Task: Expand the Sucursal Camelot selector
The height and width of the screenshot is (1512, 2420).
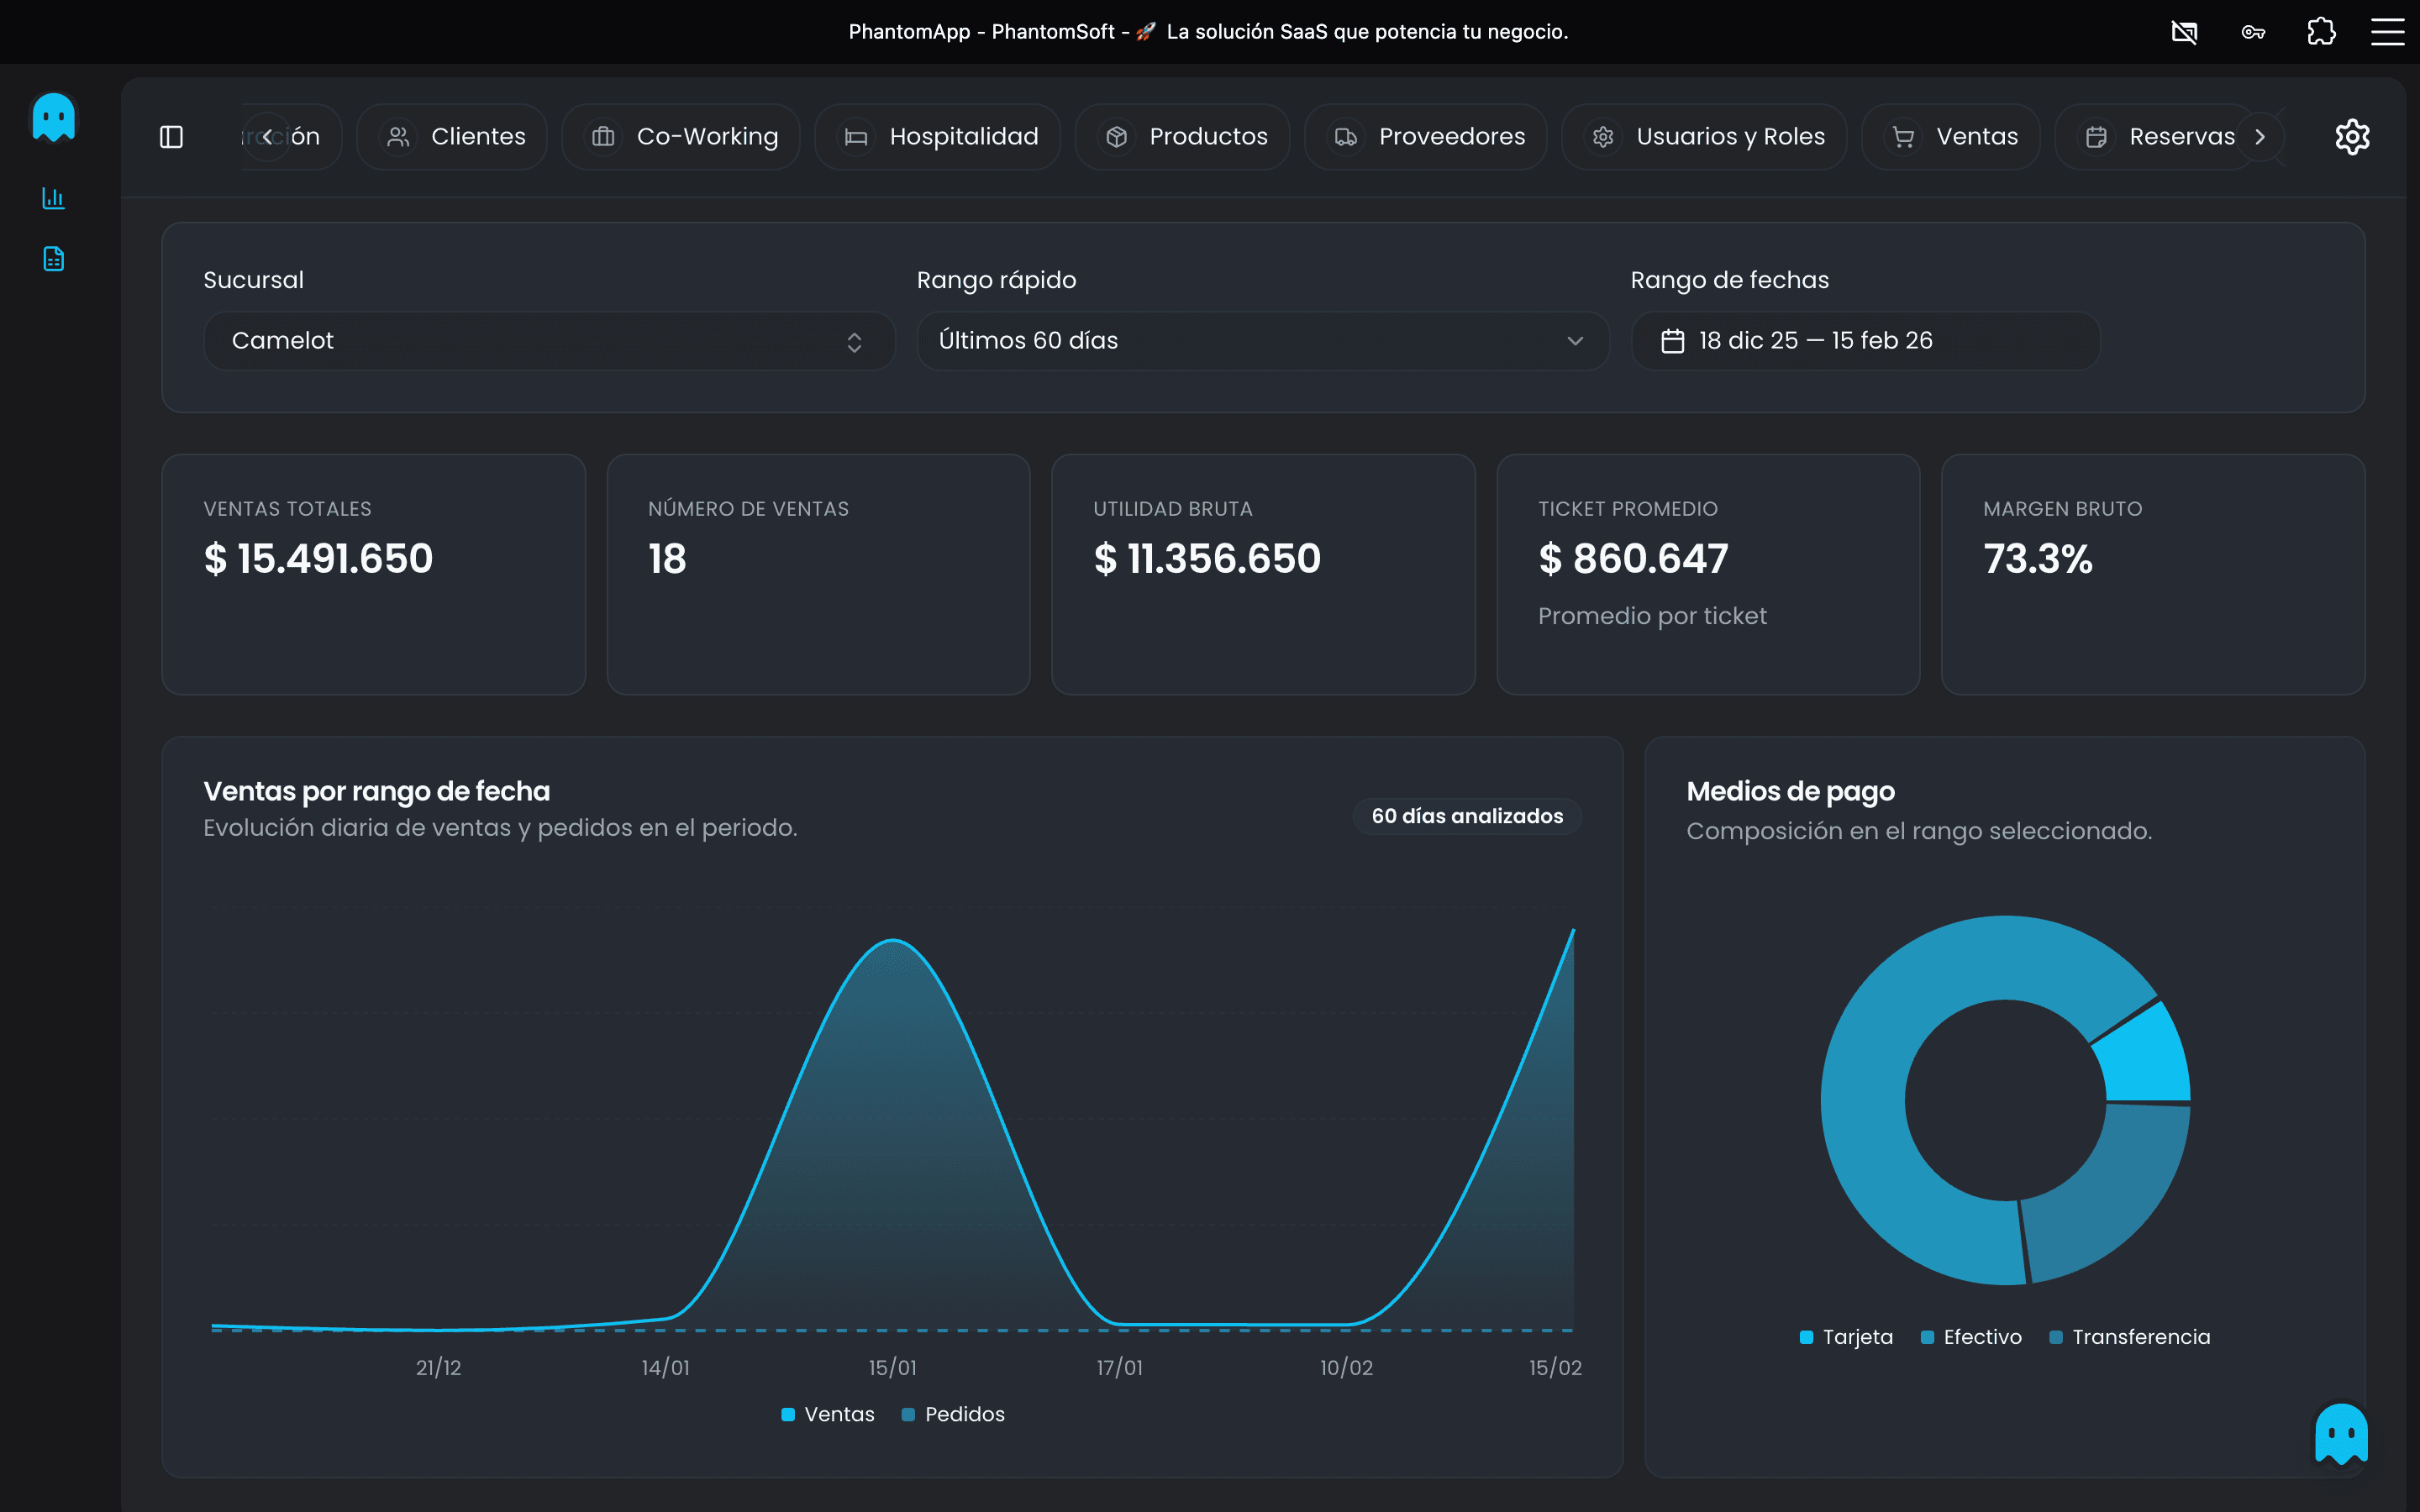Action: [548, 341]
